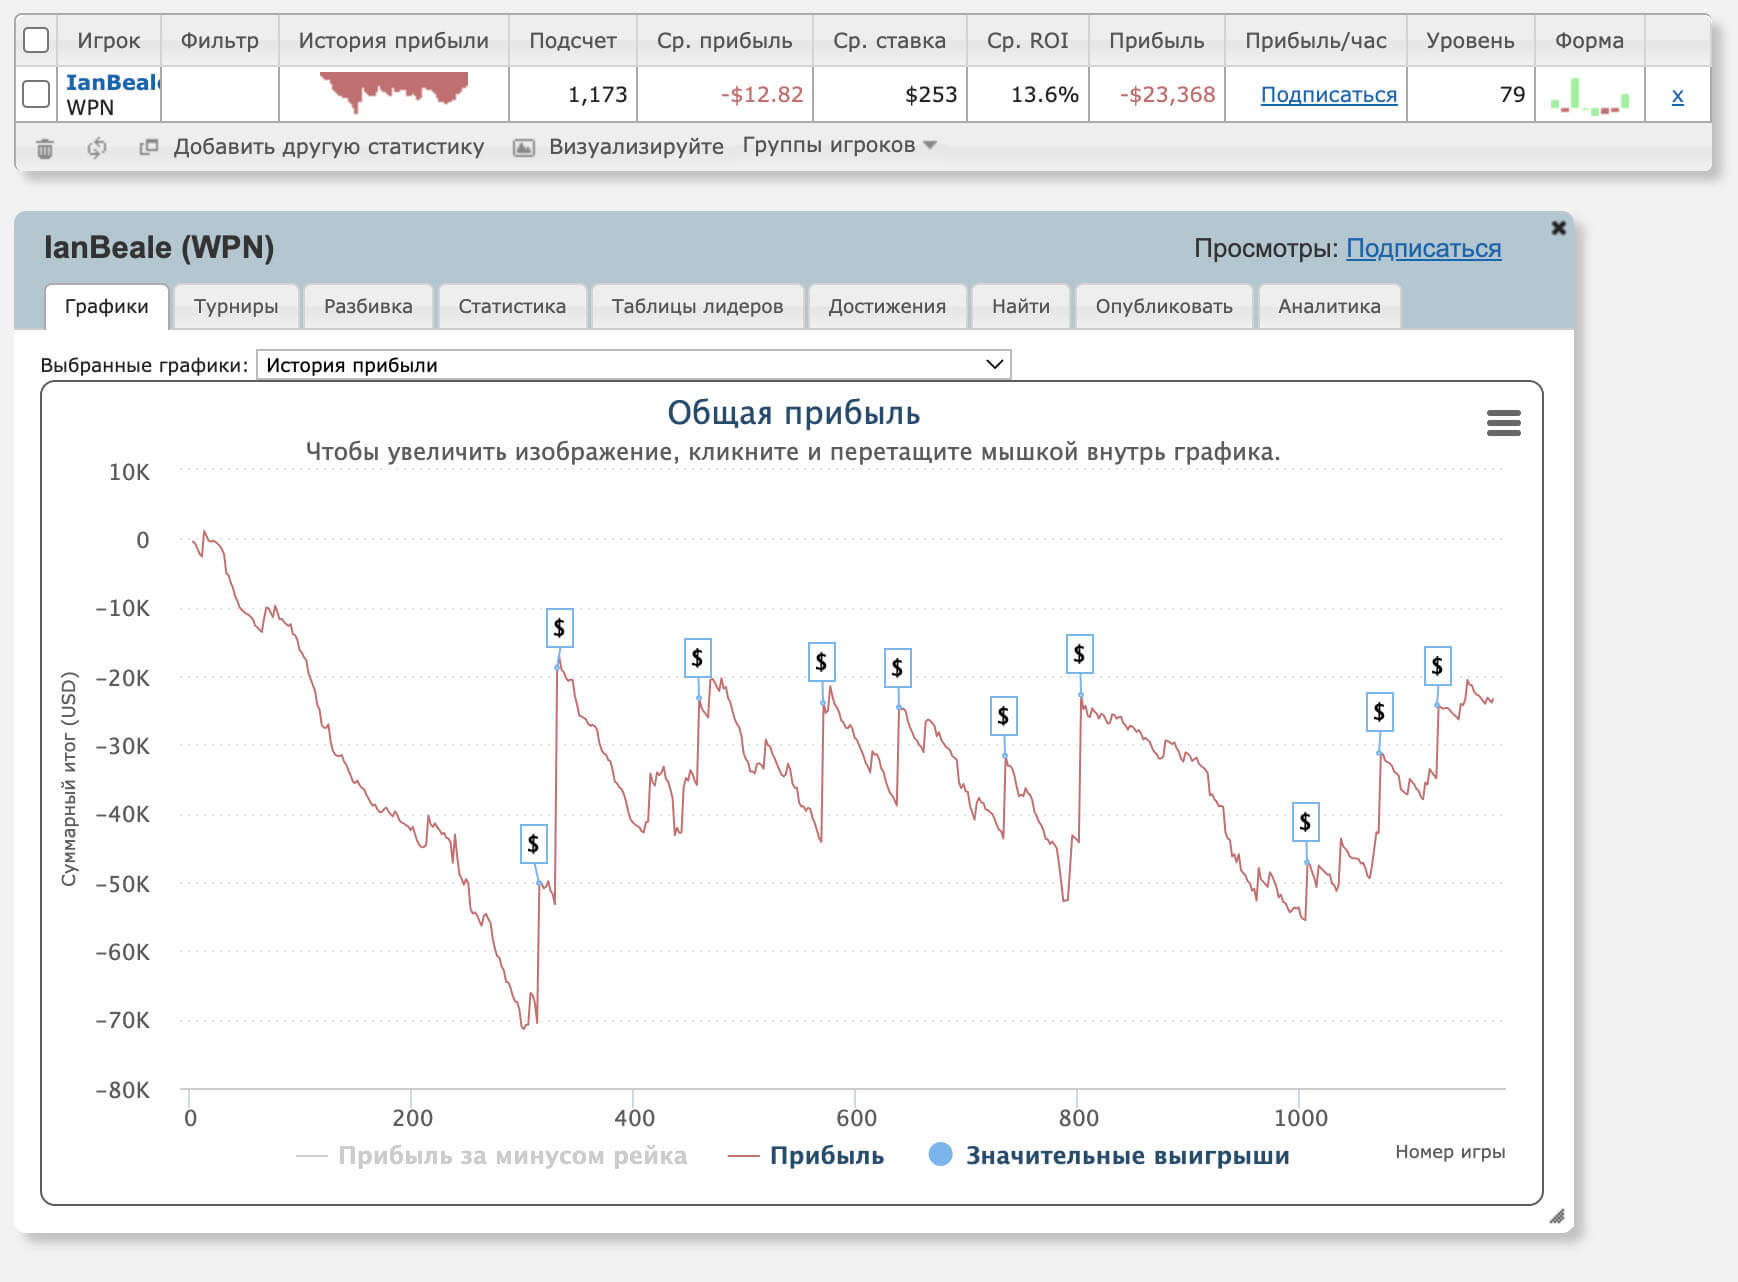The image size is (1738, 1282).
Task: Close the IanBeale panel with X icon
Action: (1558, 228)
